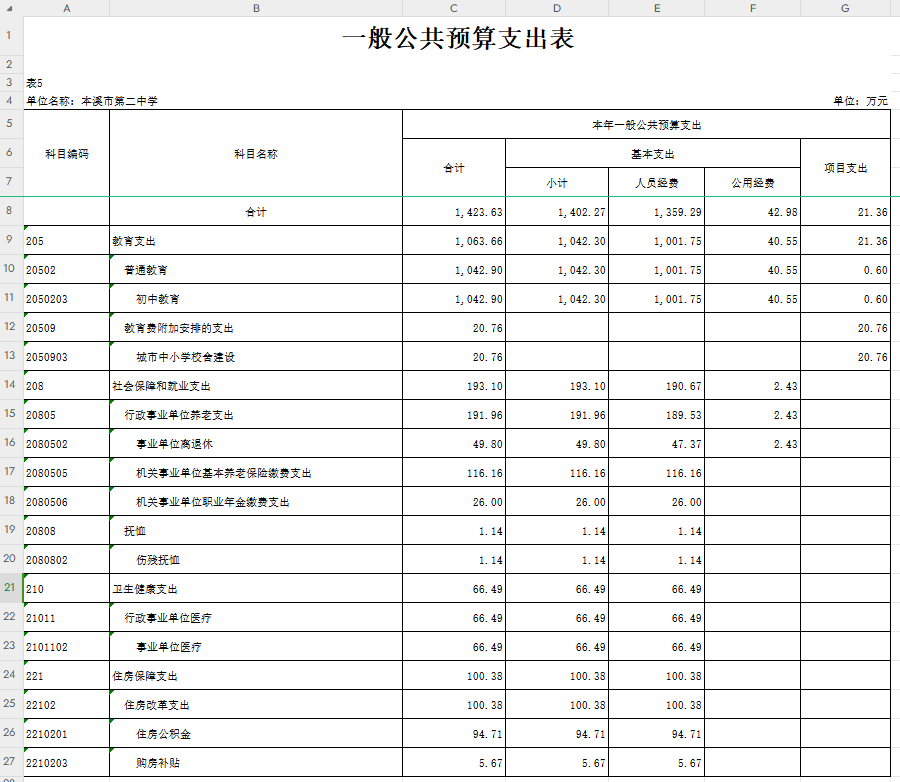Viewport: 900px width, 782px height.
Task: Click the 城市中小学校舍建设 cell
Action: click(x=256, y=357)
